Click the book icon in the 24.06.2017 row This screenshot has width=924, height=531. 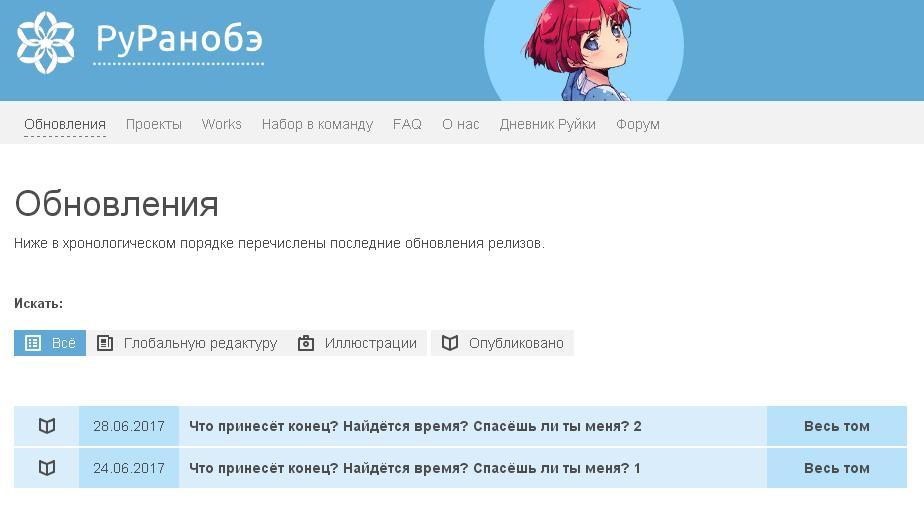47,468
